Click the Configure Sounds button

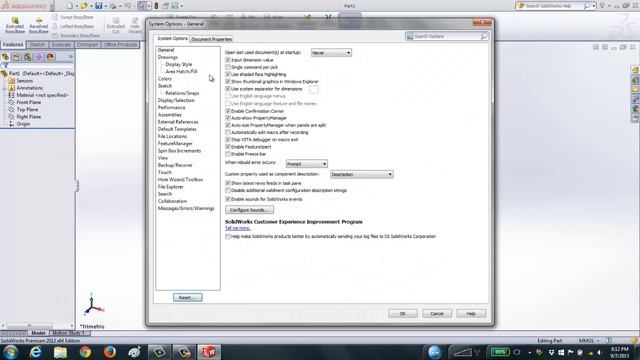click(249, 210)
